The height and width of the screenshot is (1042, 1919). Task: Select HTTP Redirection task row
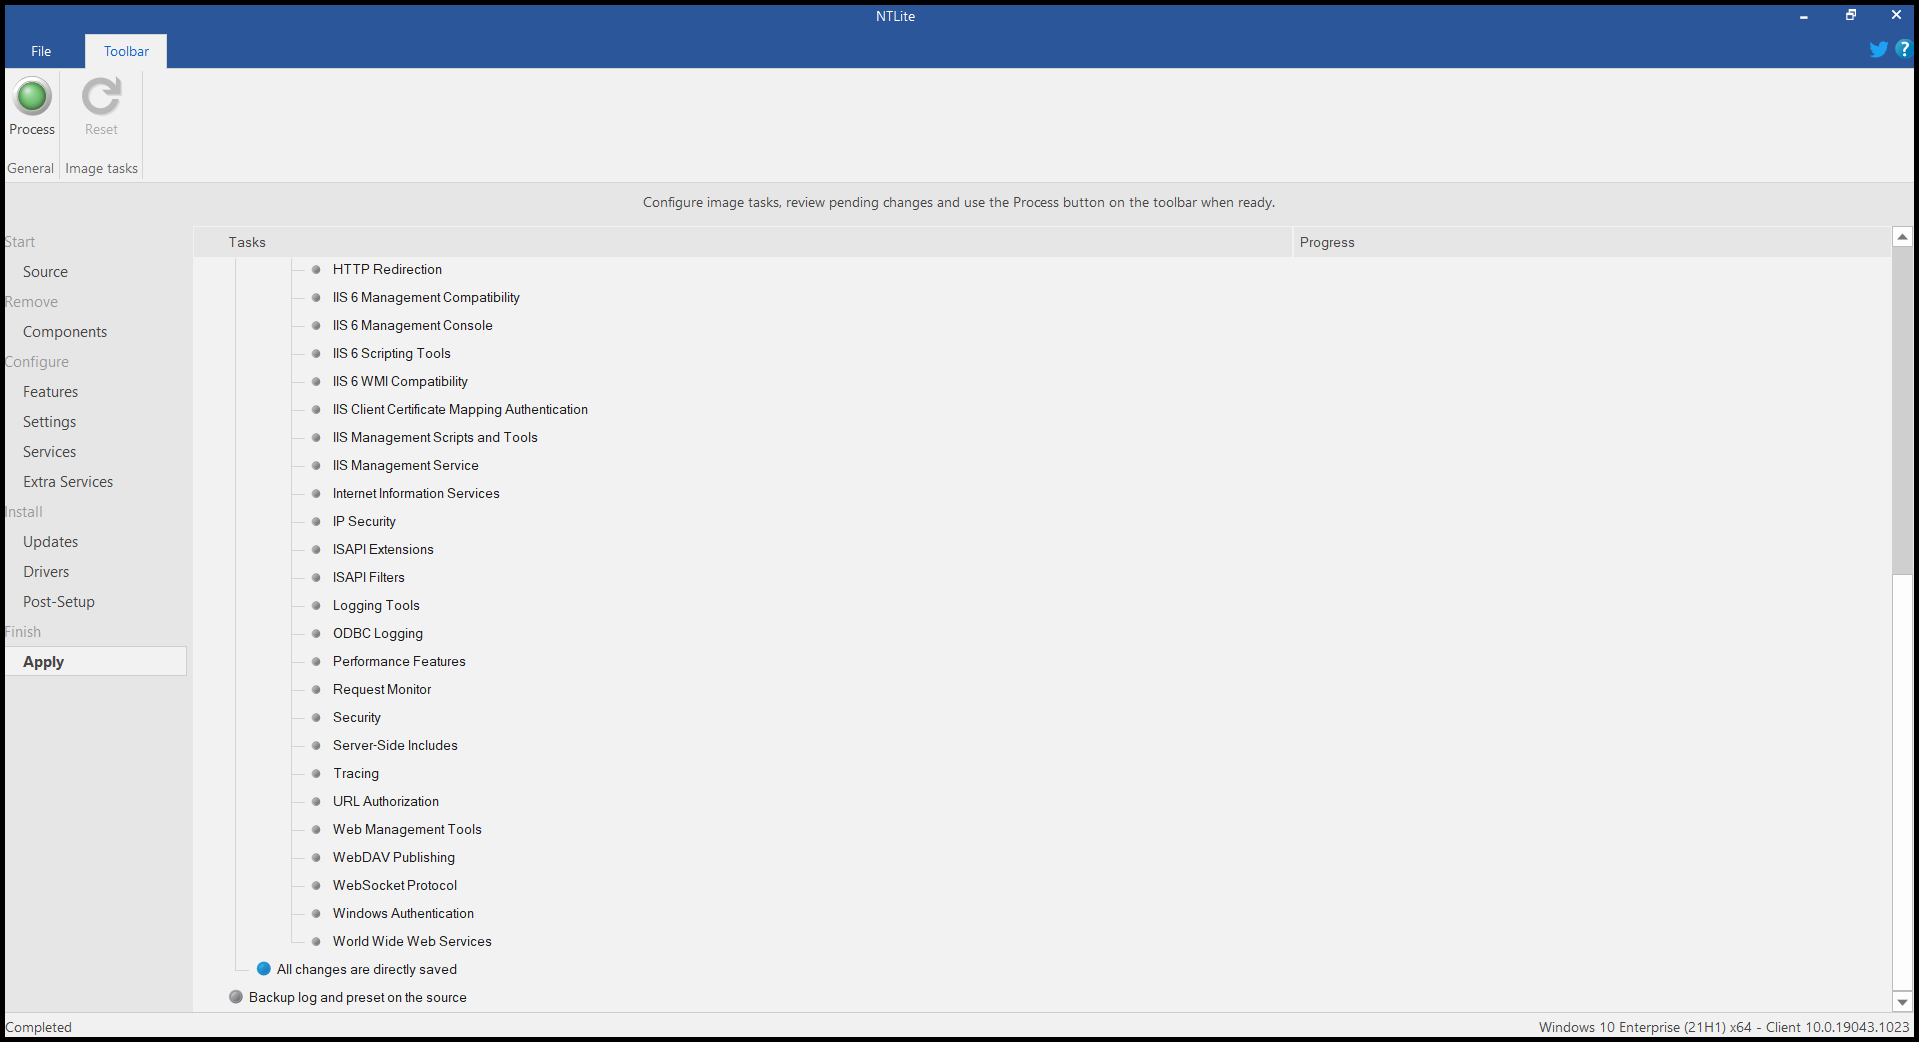(387, 269)
